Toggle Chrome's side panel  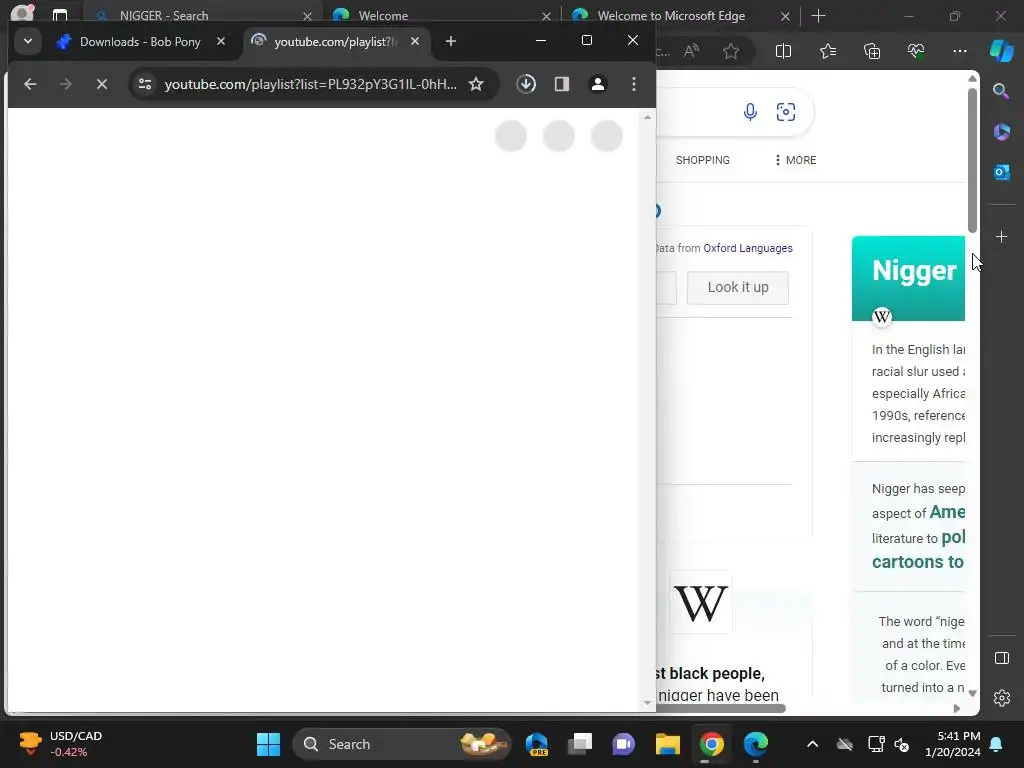[562, 84]
